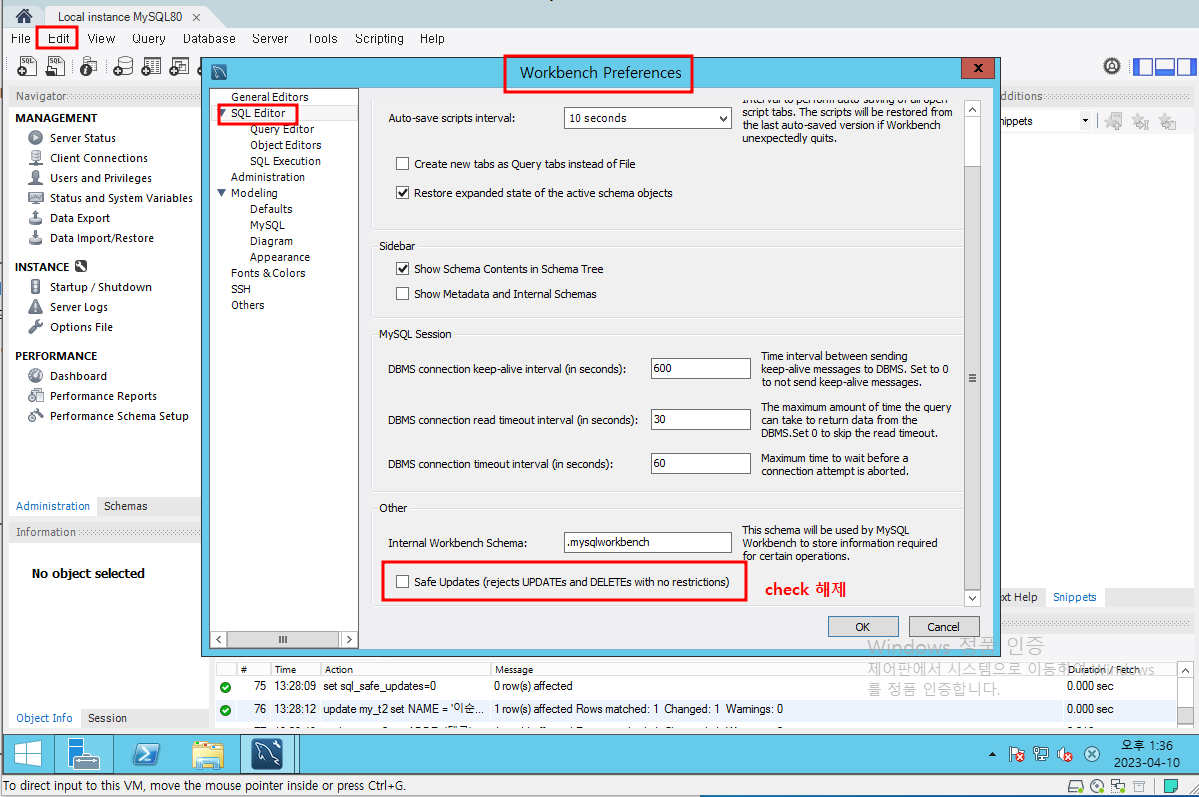Screen dimensions: 1199x797
Task: Enable Show Metadata and Internal Schemas
Action: tap(403, 293)
